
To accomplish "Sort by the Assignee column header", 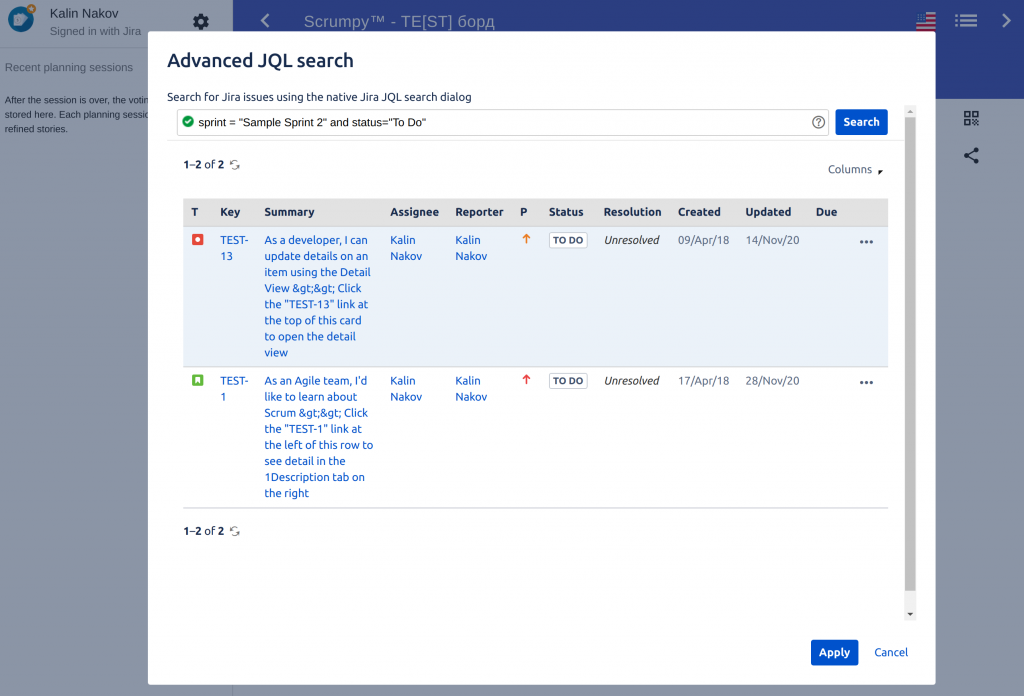I will tap(414, 212).
